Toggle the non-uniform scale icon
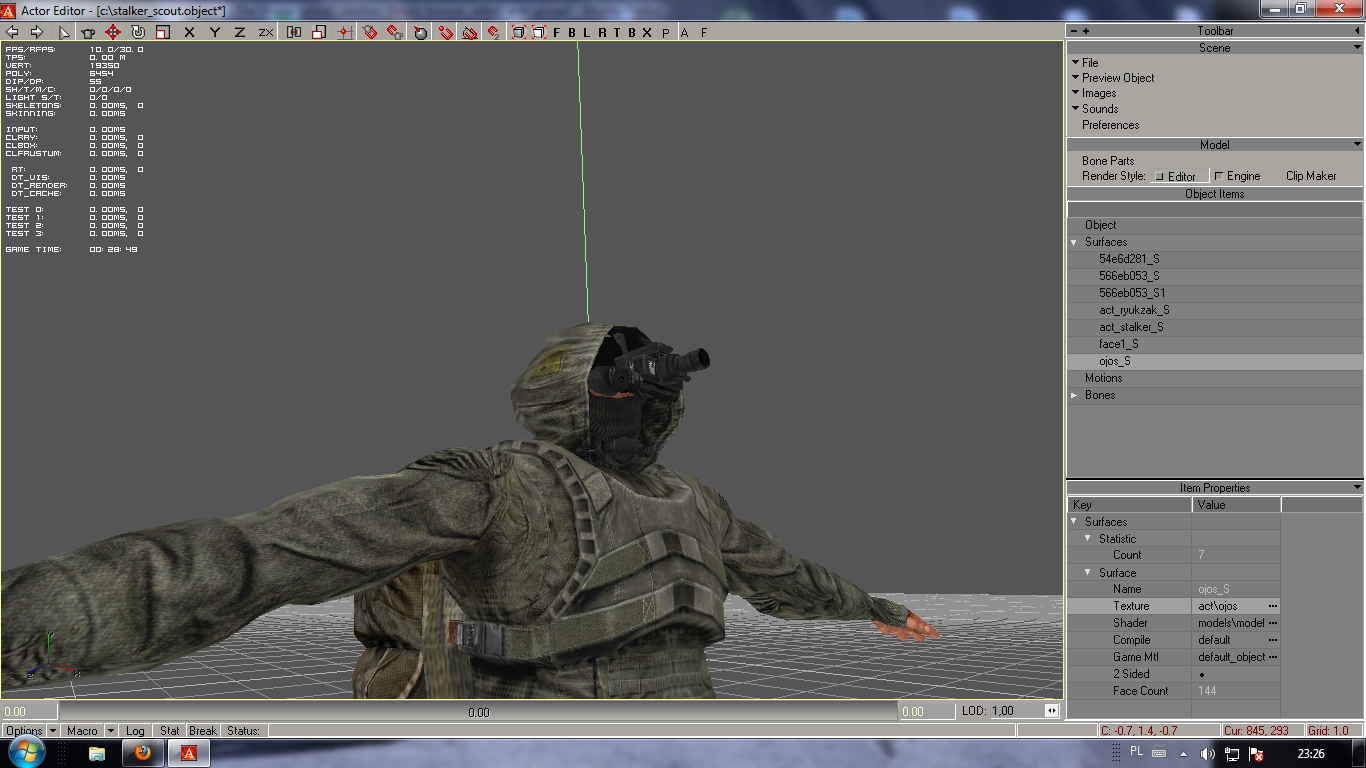The width and height of the screenshot is (1366, 768). tap(319, 32)
